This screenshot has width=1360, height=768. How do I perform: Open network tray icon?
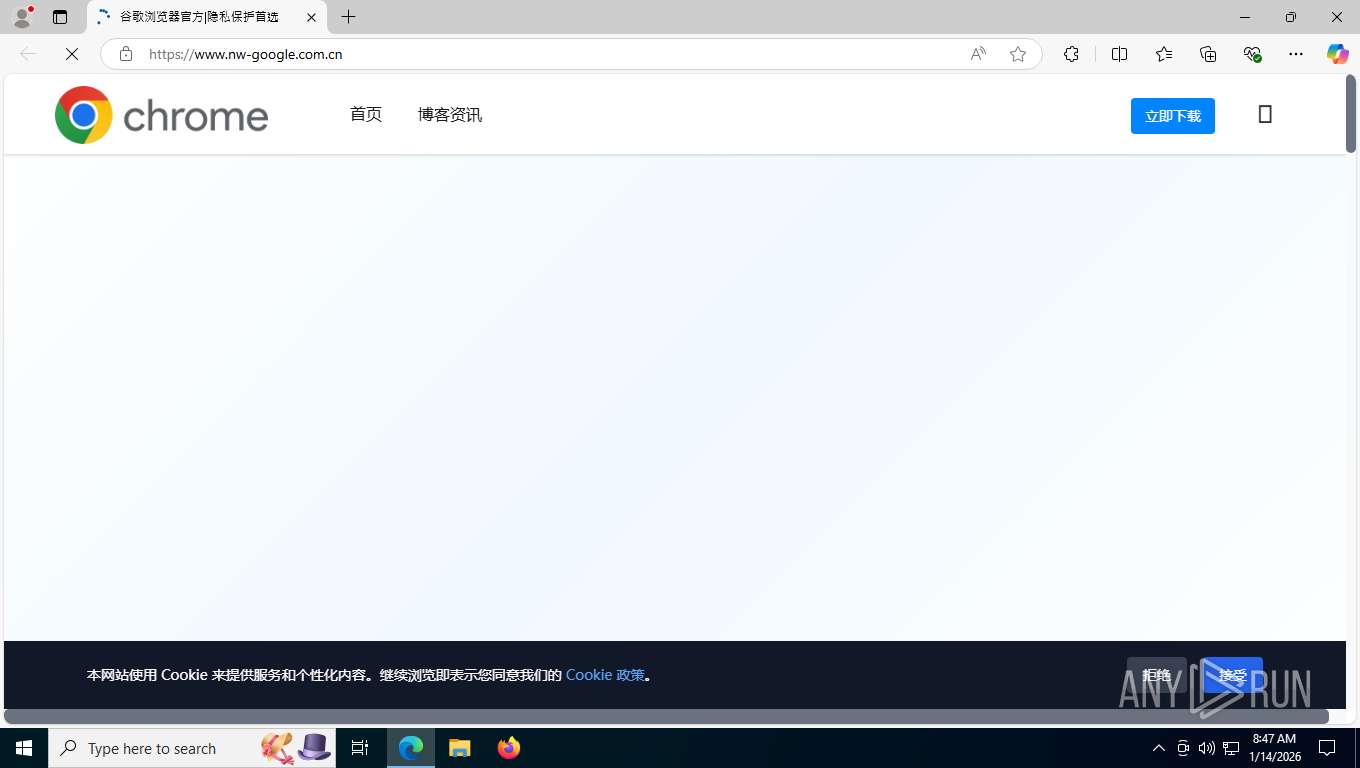coord(1231,748)
